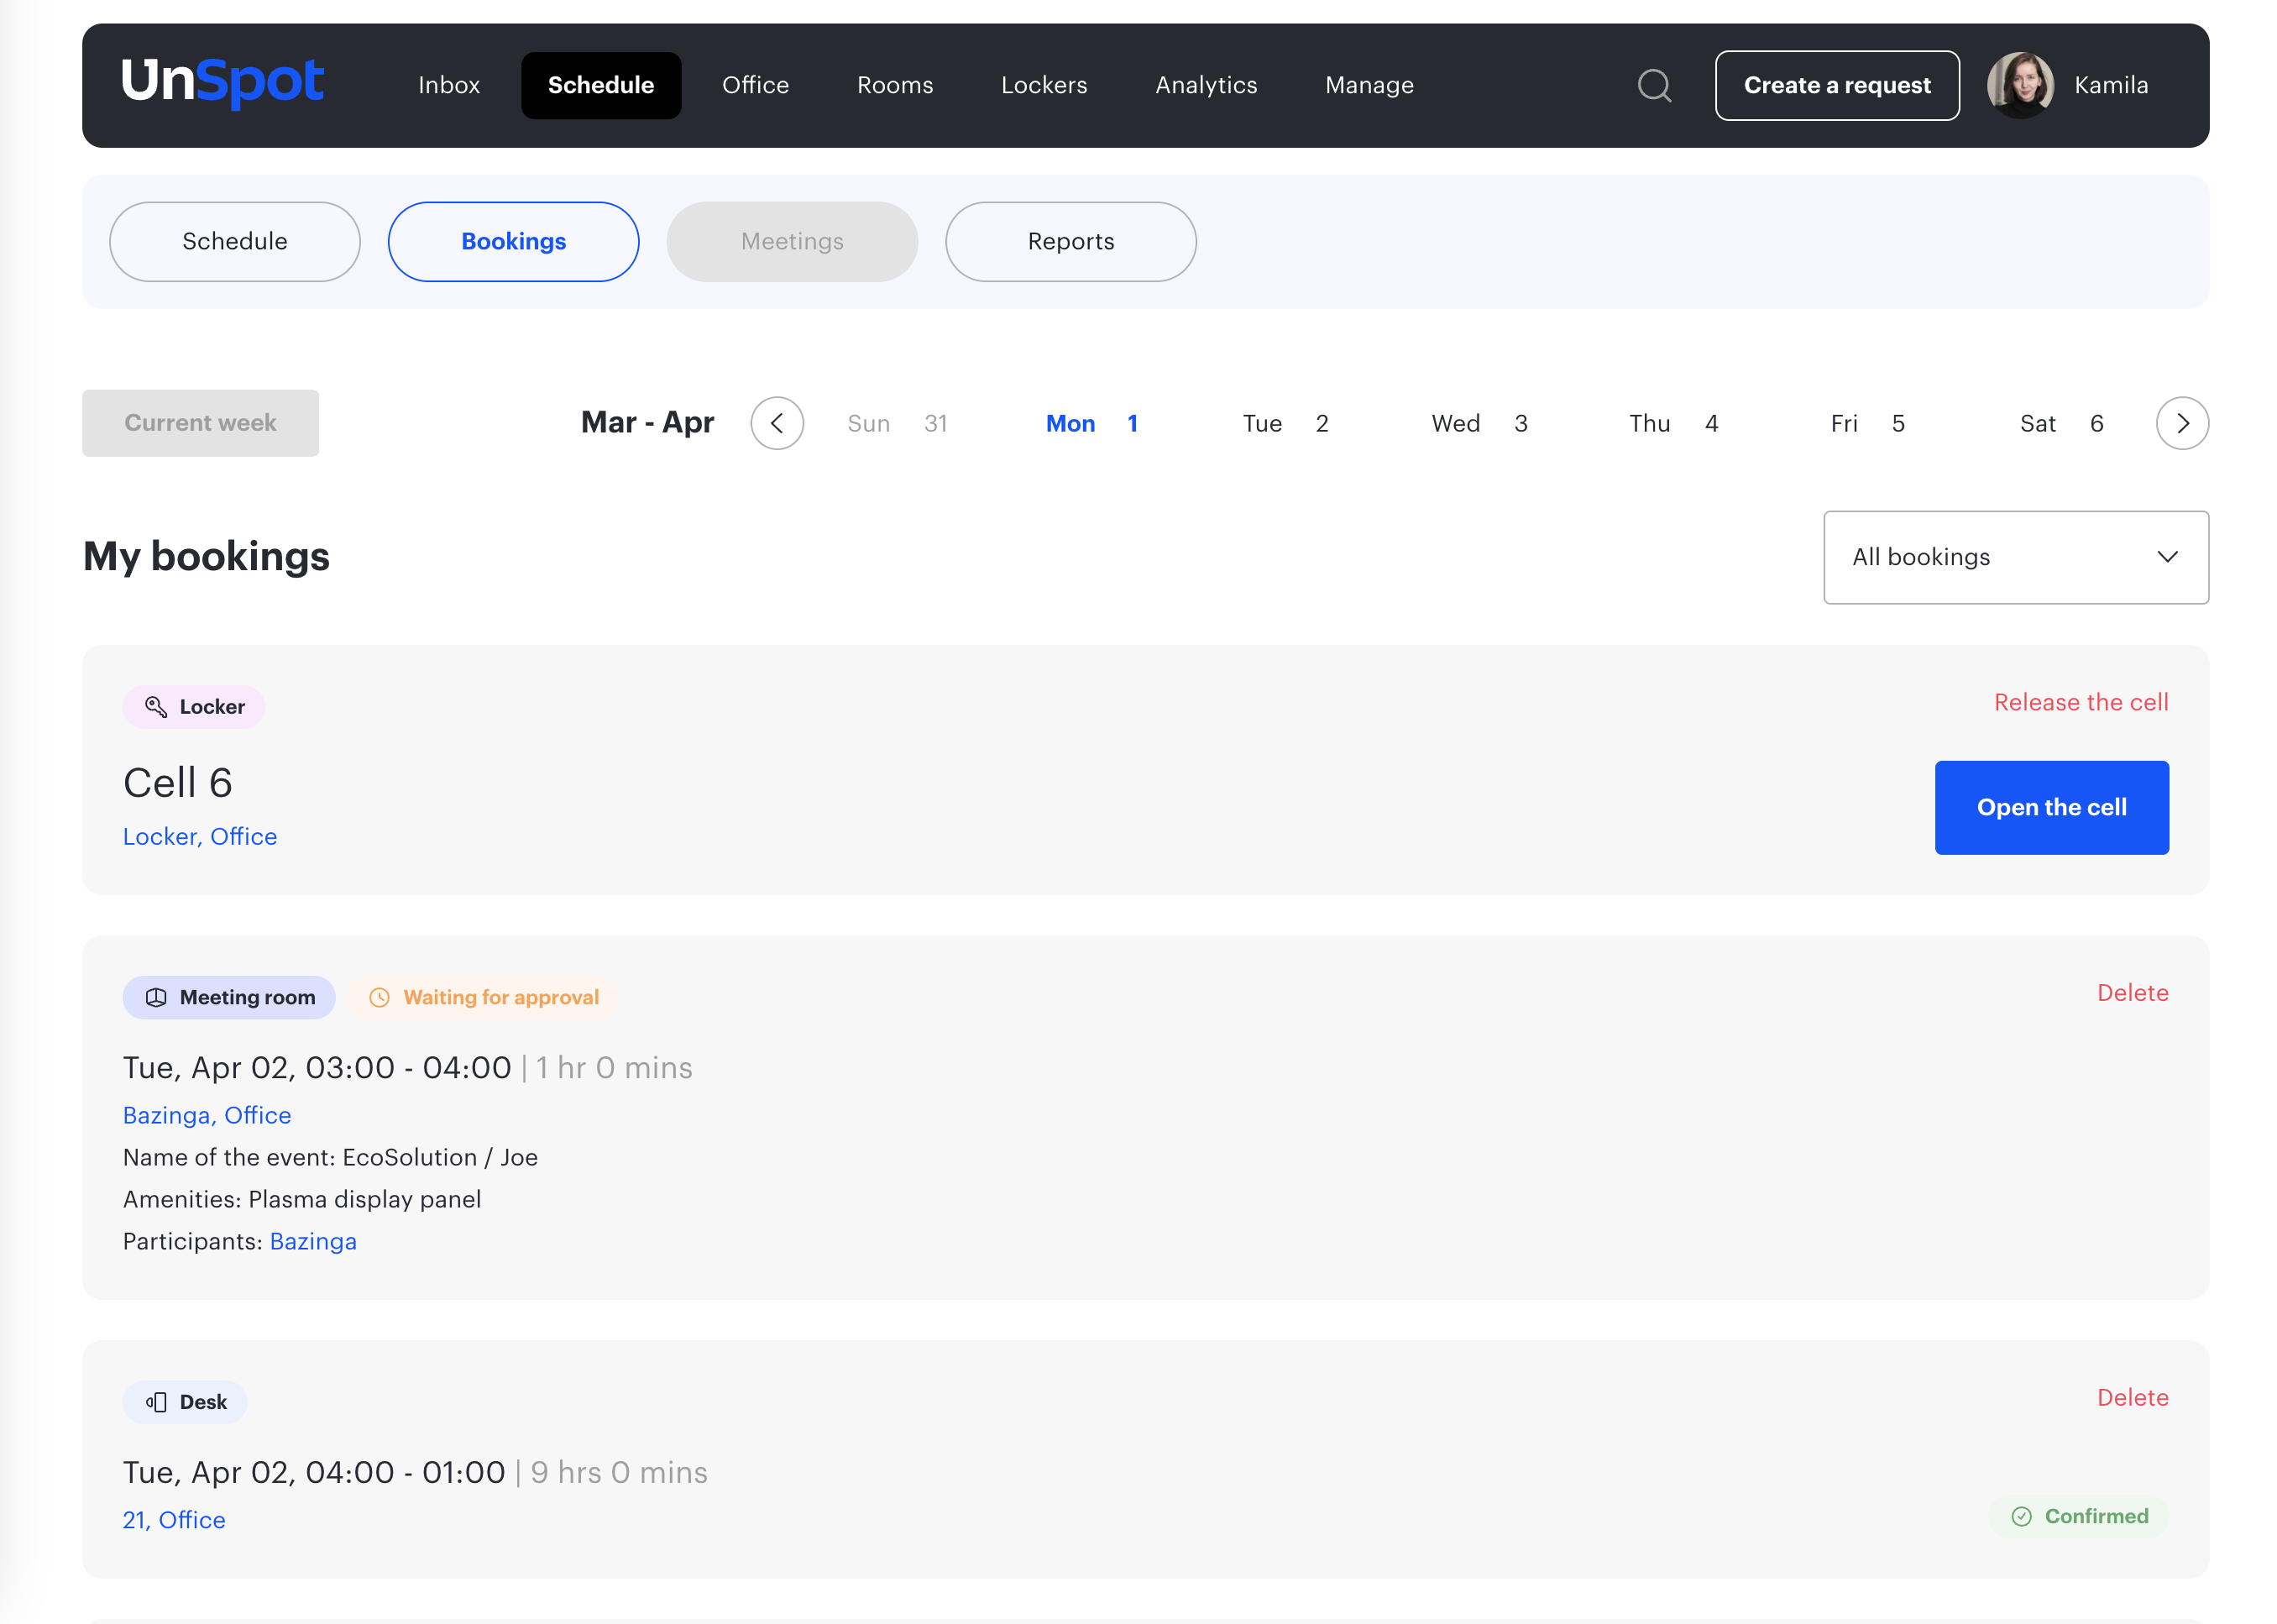
Task: Open the Bazinga, Office location link
Action: pos(207,1115)
